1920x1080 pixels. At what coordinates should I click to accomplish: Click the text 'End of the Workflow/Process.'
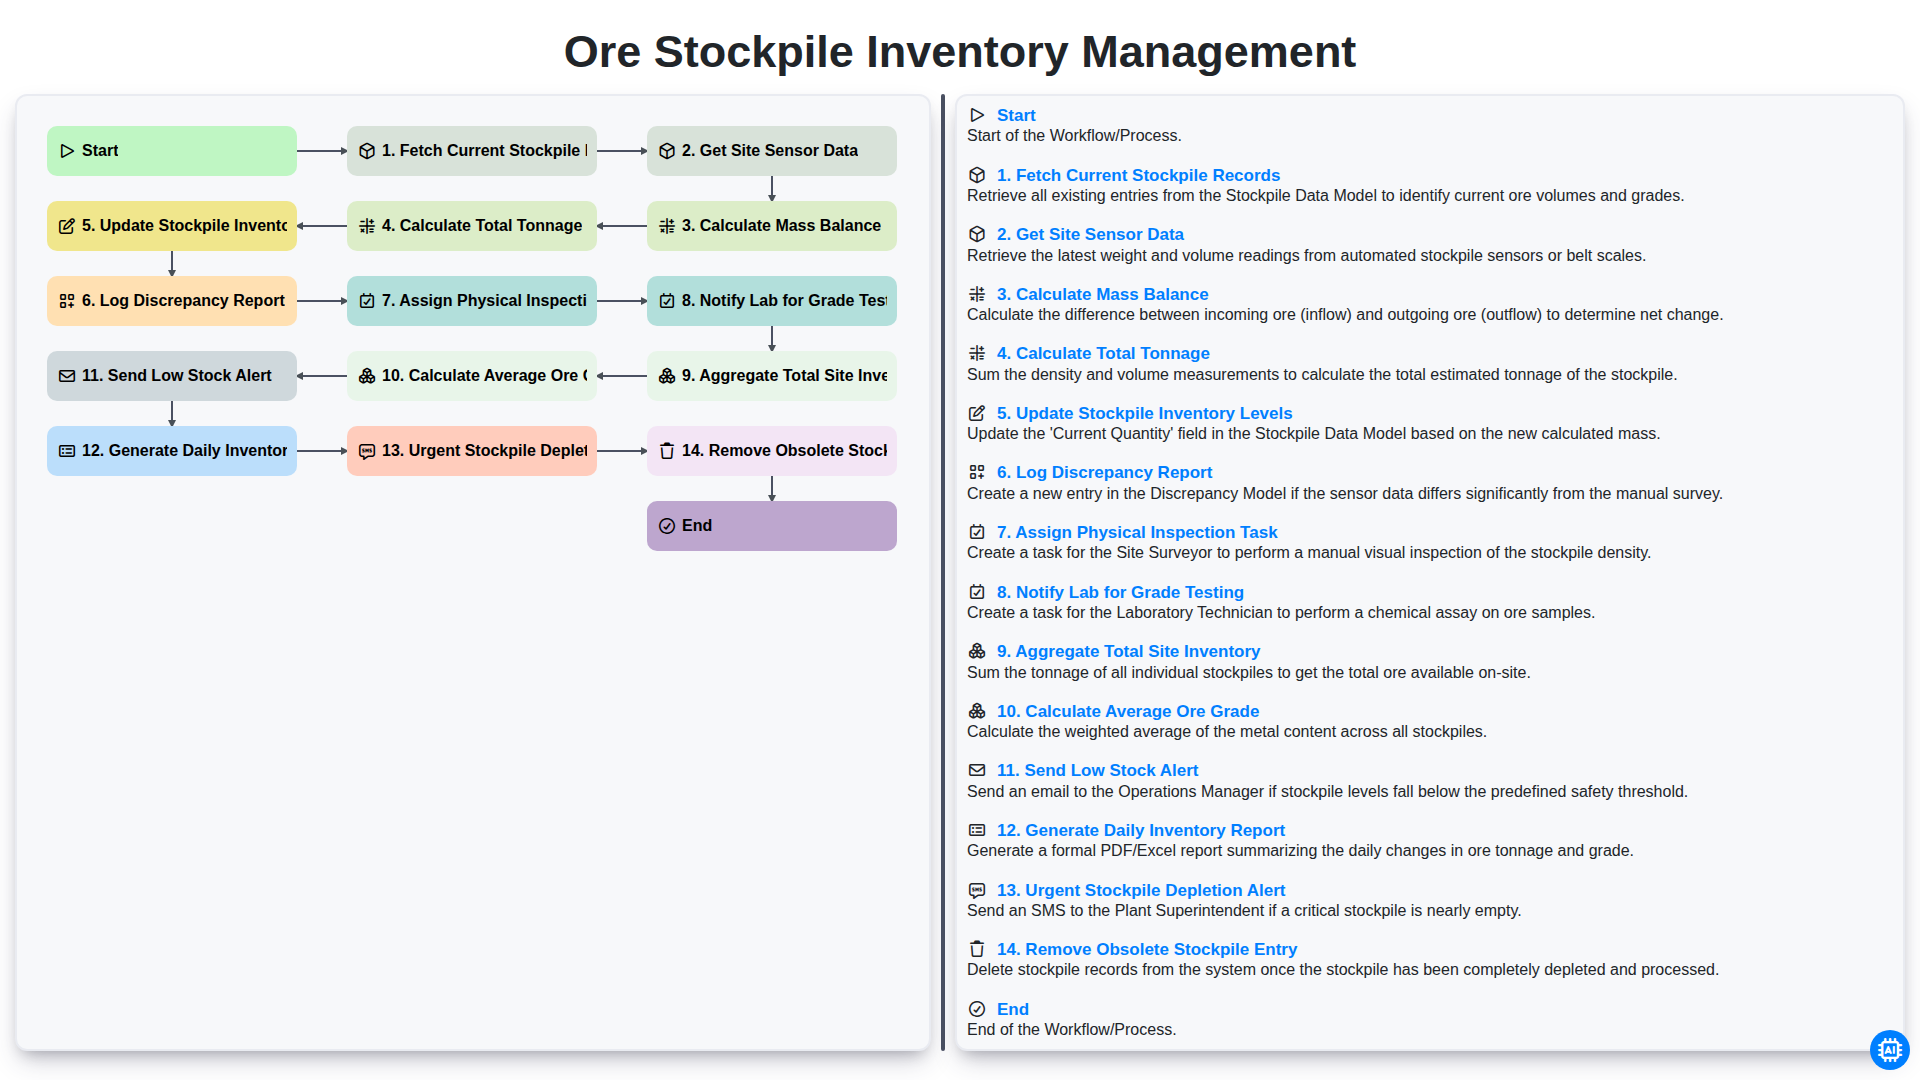click(1071, 1030)
